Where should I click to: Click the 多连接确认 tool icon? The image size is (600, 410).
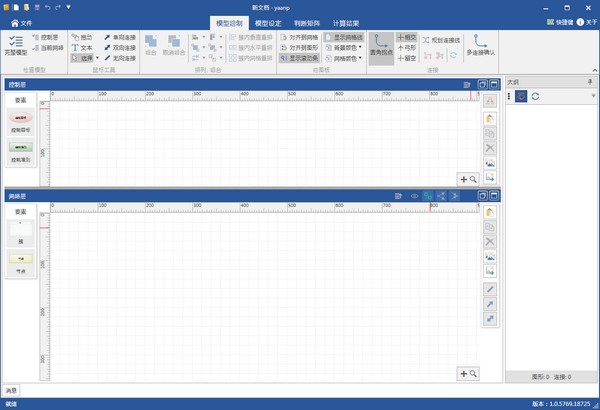click(481, 47)
